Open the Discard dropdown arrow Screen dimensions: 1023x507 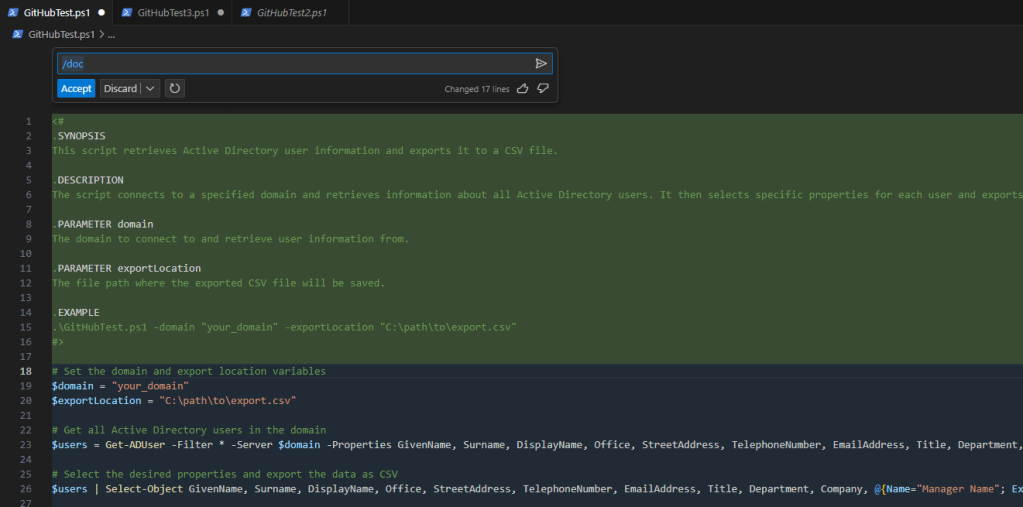point(150,89)
